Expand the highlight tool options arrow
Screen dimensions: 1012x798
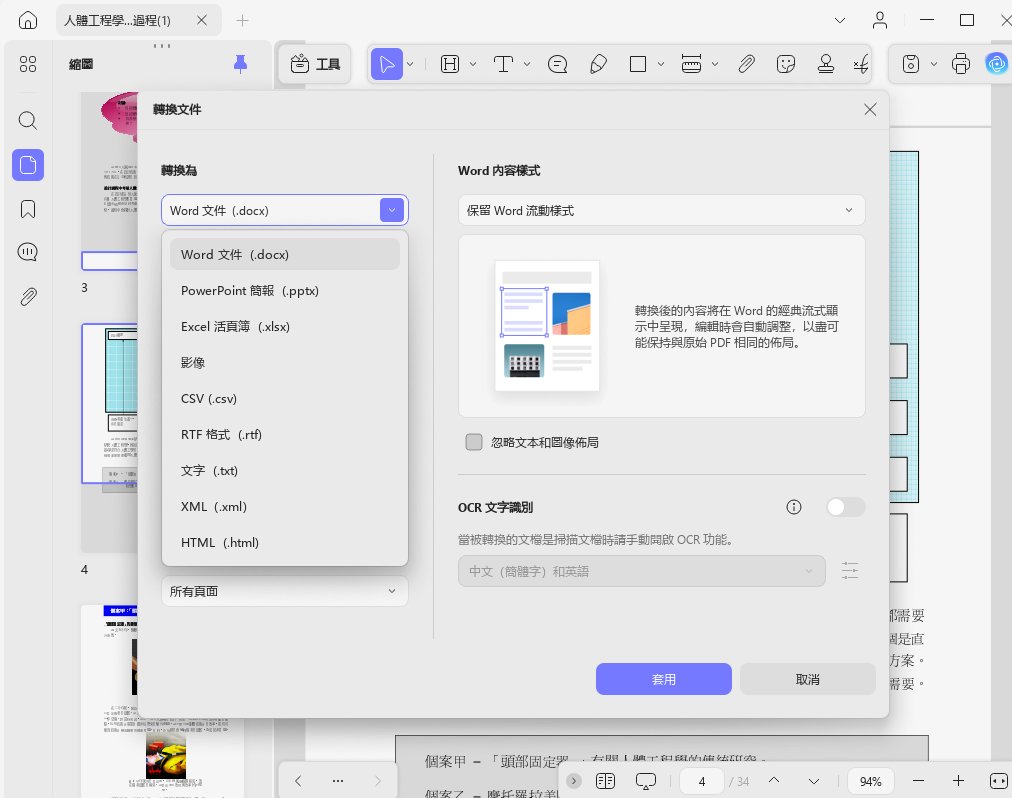click(x=473, y=64)
